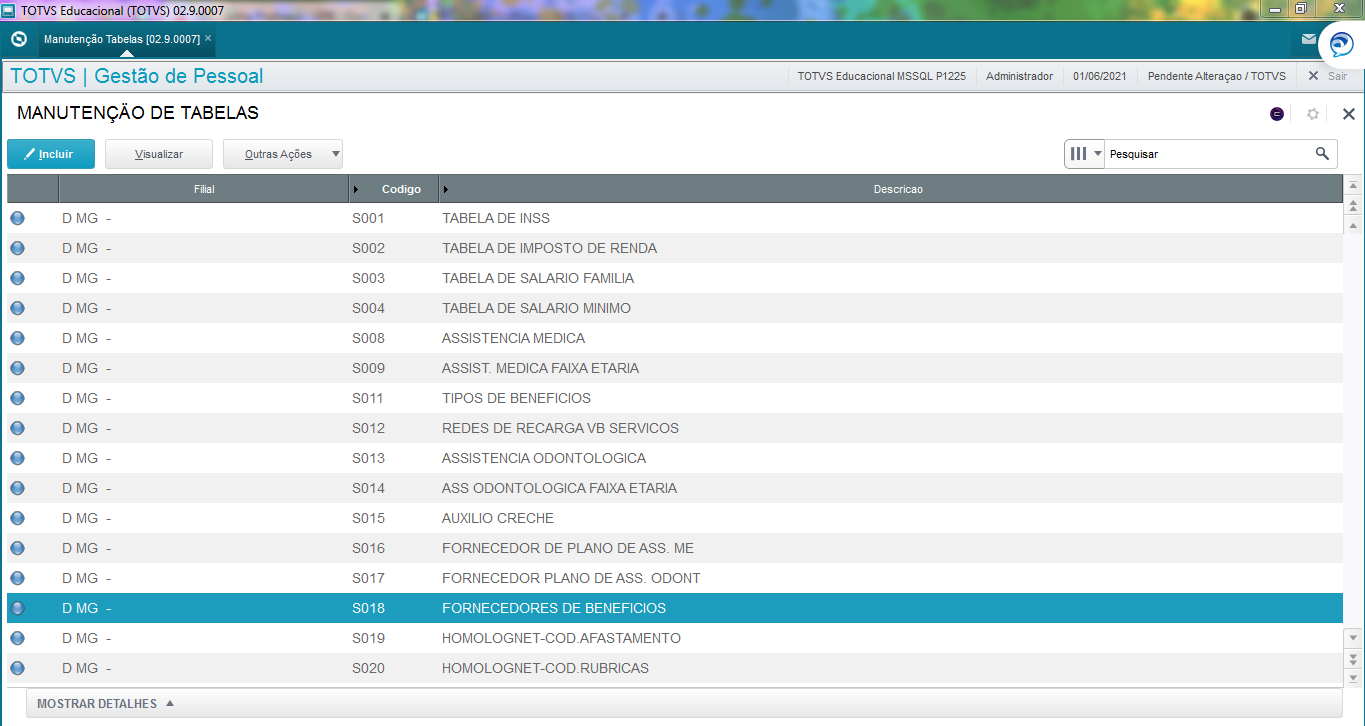Click the page-down scrollbar arrow
The image size is (1365, 726).
[1353, 658]
